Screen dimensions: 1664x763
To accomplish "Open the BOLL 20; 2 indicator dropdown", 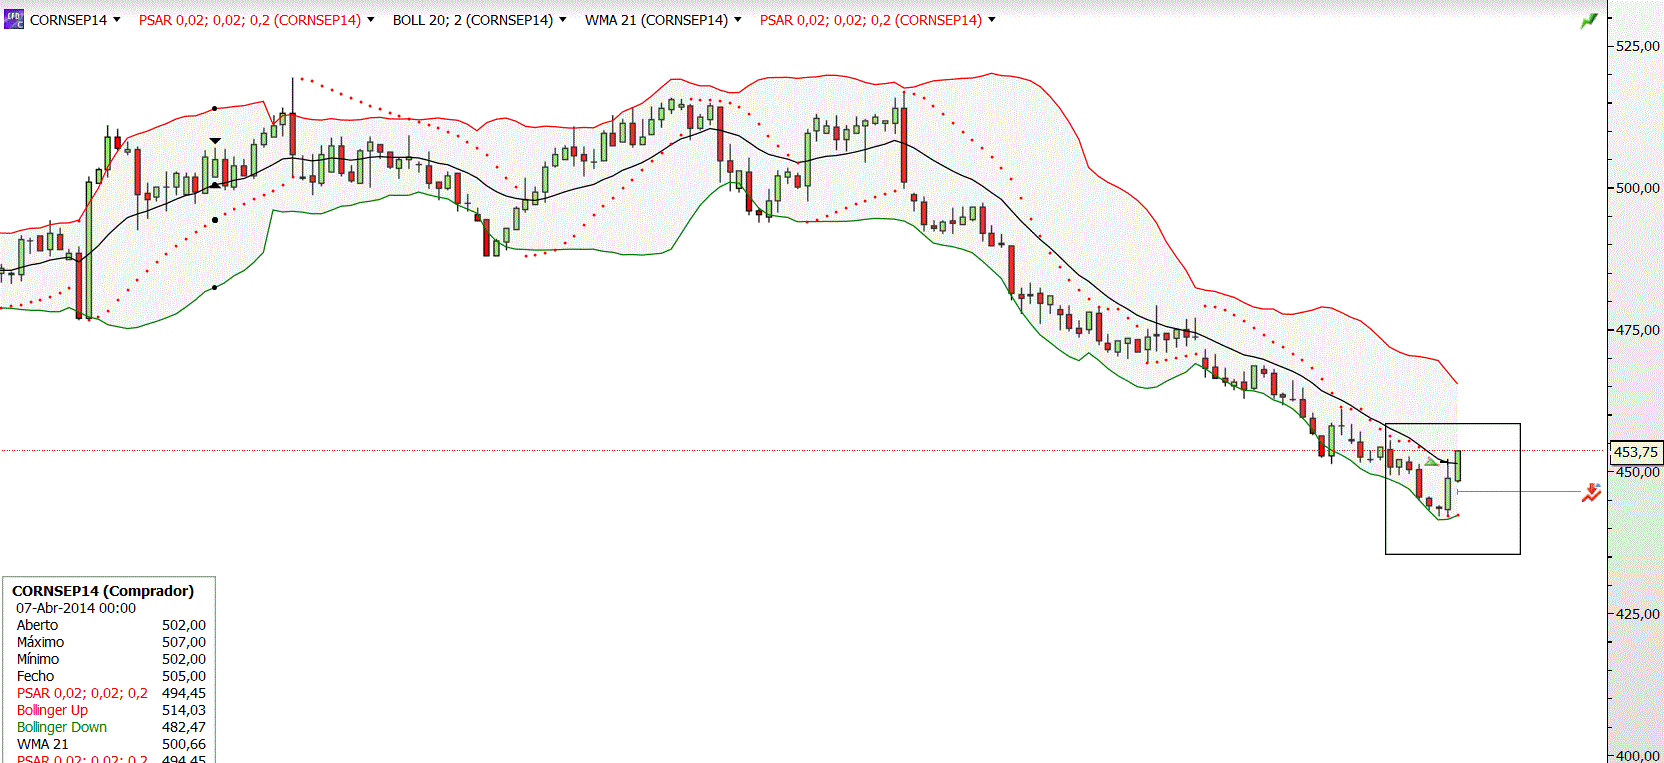I will pos(563,20).
